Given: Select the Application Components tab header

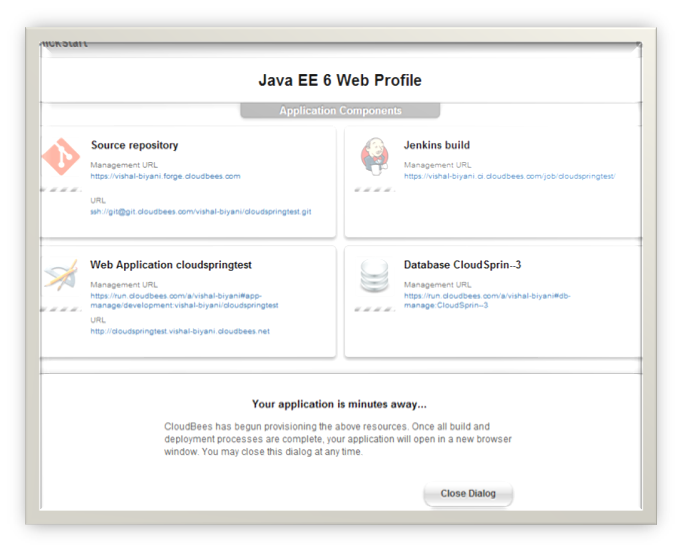Looking at the screenshot, I should click(x=340, y=111).
